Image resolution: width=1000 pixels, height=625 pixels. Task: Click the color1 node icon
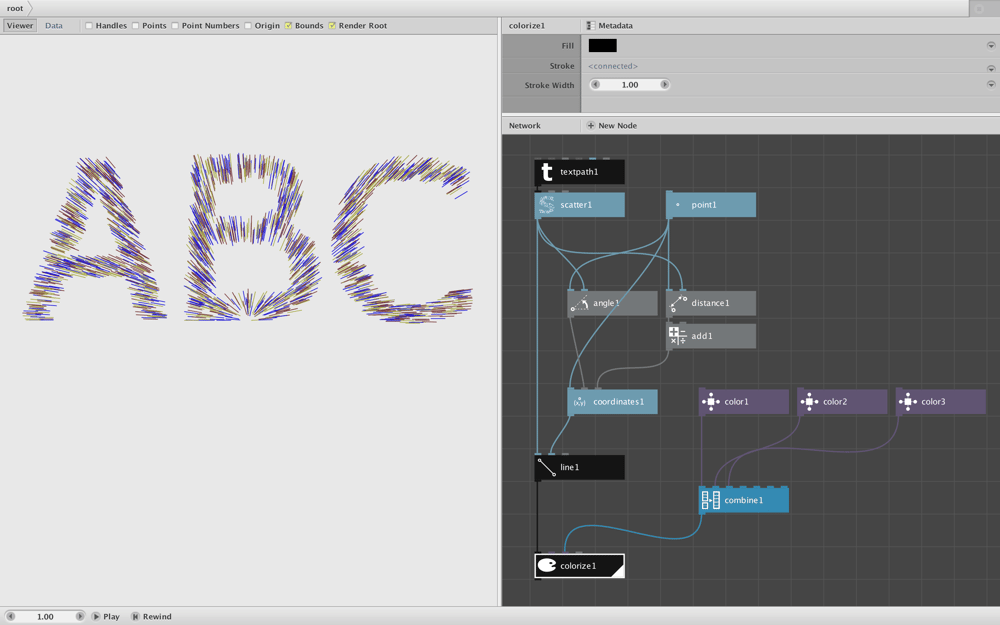click(x=710, y=402)
